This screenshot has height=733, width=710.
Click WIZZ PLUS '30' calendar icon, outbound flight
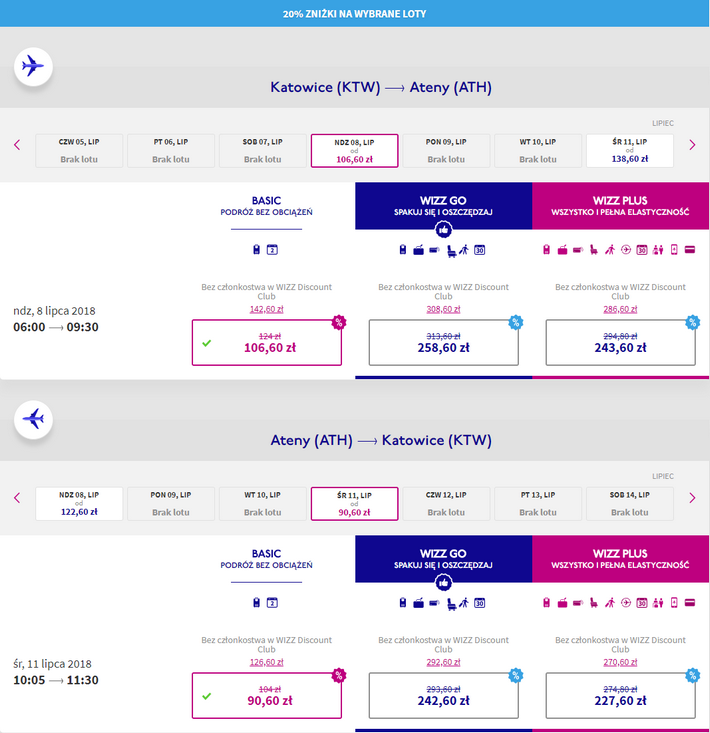tap(642, 250)
